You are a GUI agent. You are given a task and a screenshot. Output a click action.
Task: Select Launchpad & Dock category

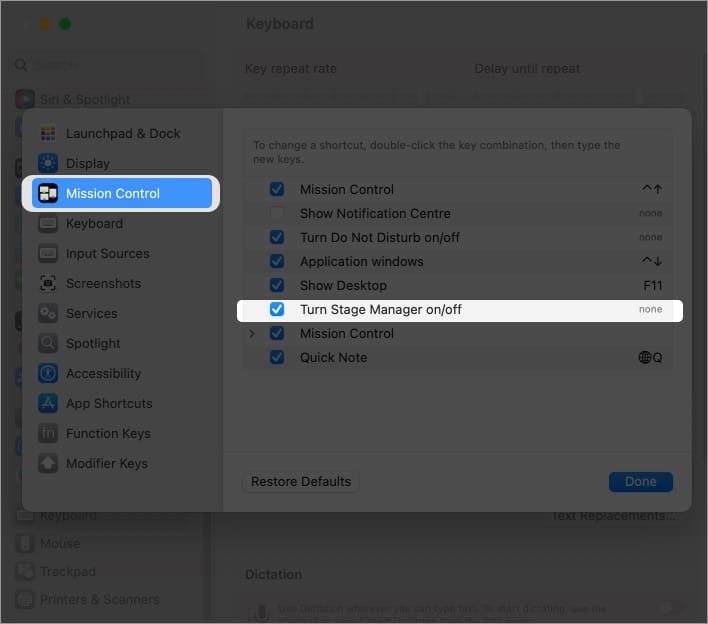(122, 133)
